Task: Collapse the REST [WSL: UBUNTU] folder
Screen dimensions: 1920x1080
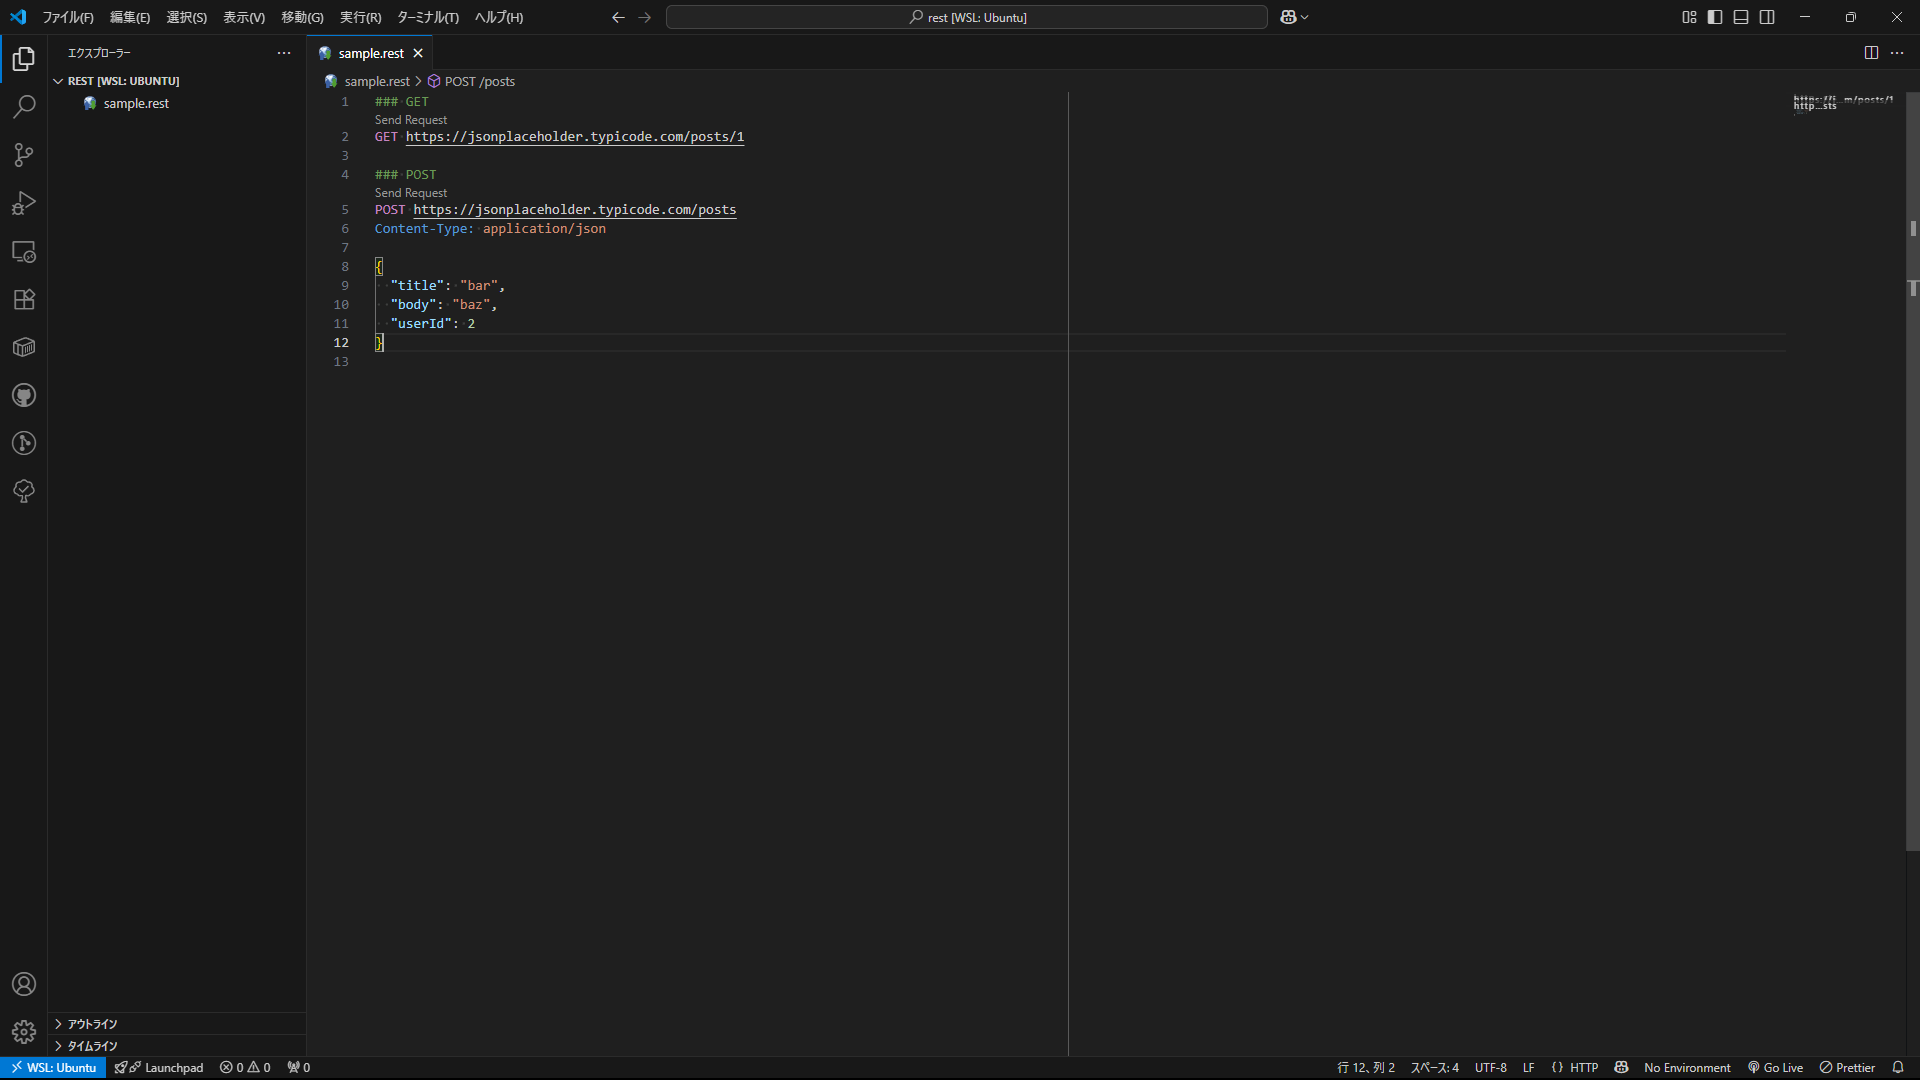Action: pos(59,80)
